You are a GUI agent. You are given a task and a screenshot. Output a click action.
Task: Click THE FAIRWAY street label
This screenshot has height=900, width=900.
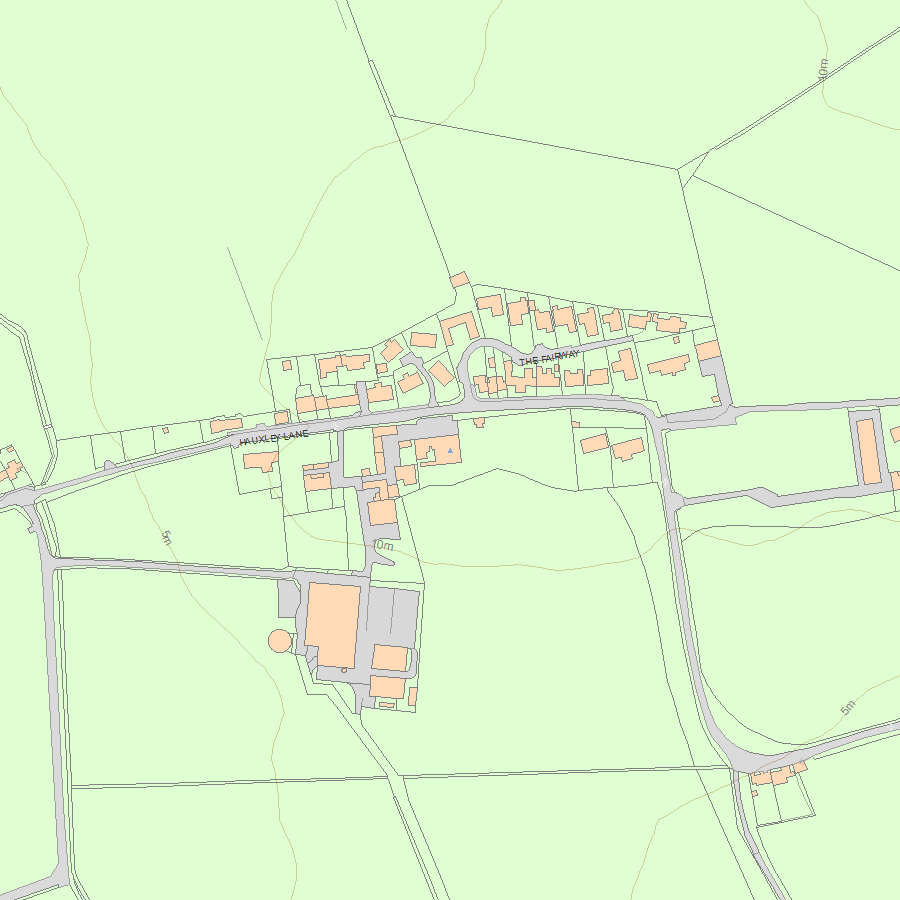[x=549, y=358]
